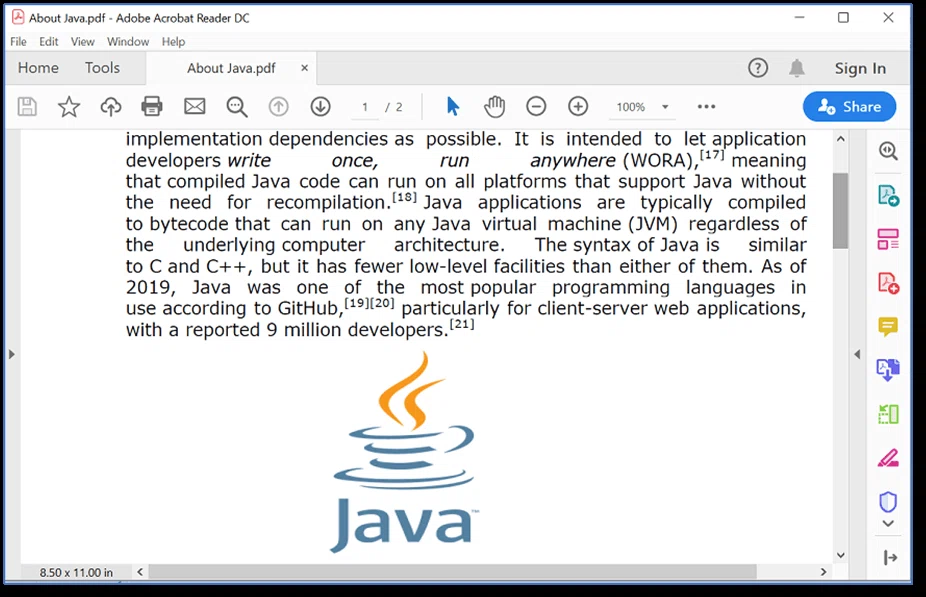The width and height of the screenshot is (926, 597).
Task: Click the Save file icon
Action: point(27,107)
